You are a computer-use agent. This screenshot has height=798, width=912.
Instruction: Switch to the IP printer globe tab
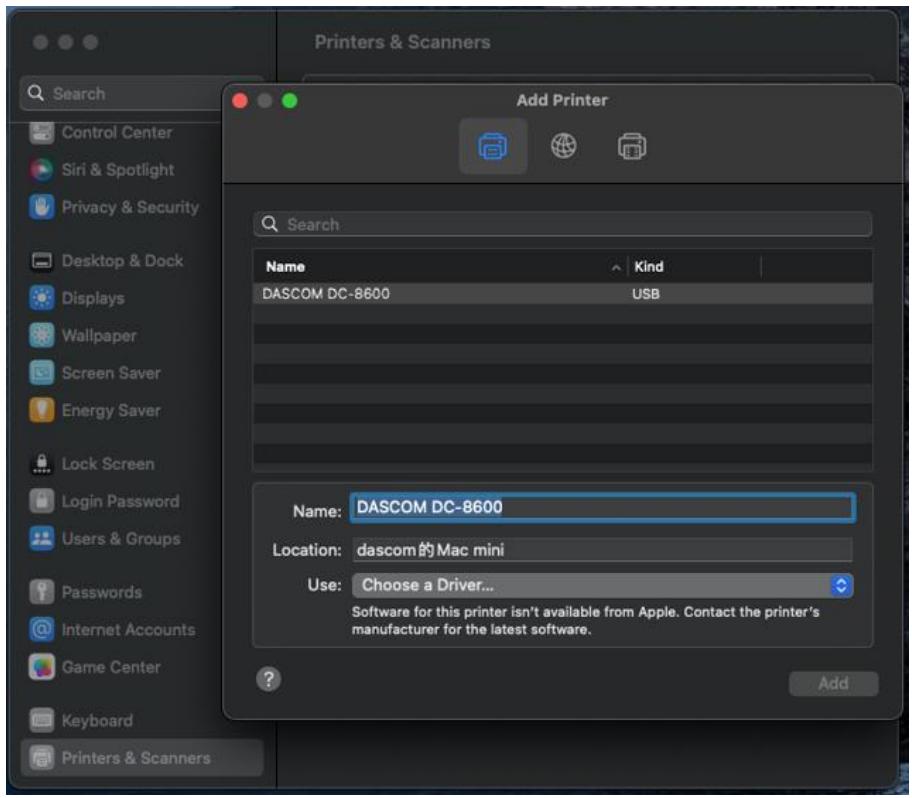point(564,146)
